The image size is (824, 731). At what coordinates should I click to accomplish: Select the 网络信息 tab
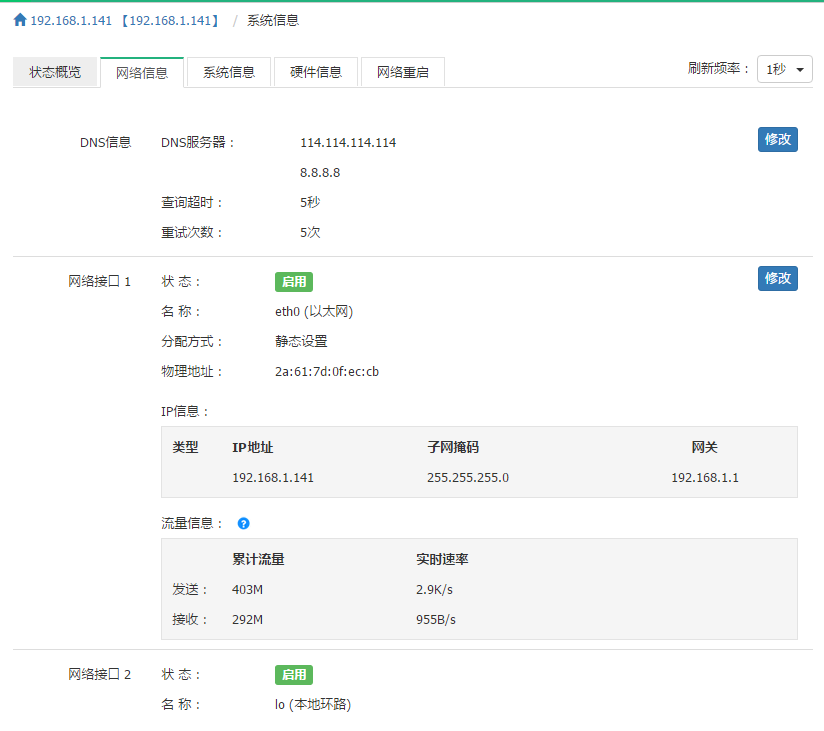click(x=142, y=72)
